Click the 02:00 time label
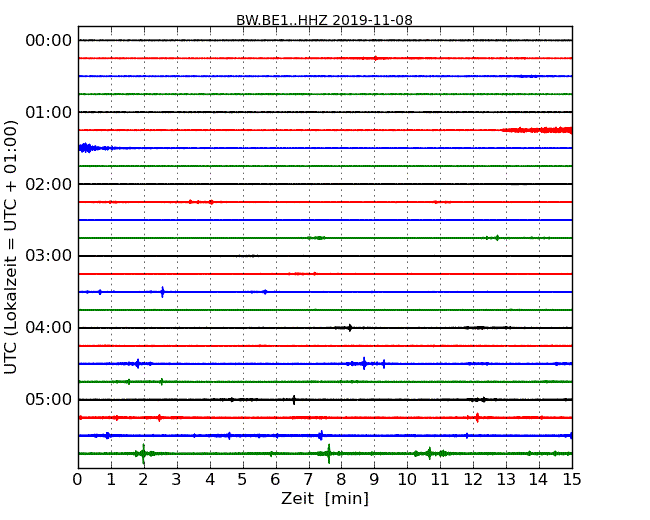 point(49,184)
